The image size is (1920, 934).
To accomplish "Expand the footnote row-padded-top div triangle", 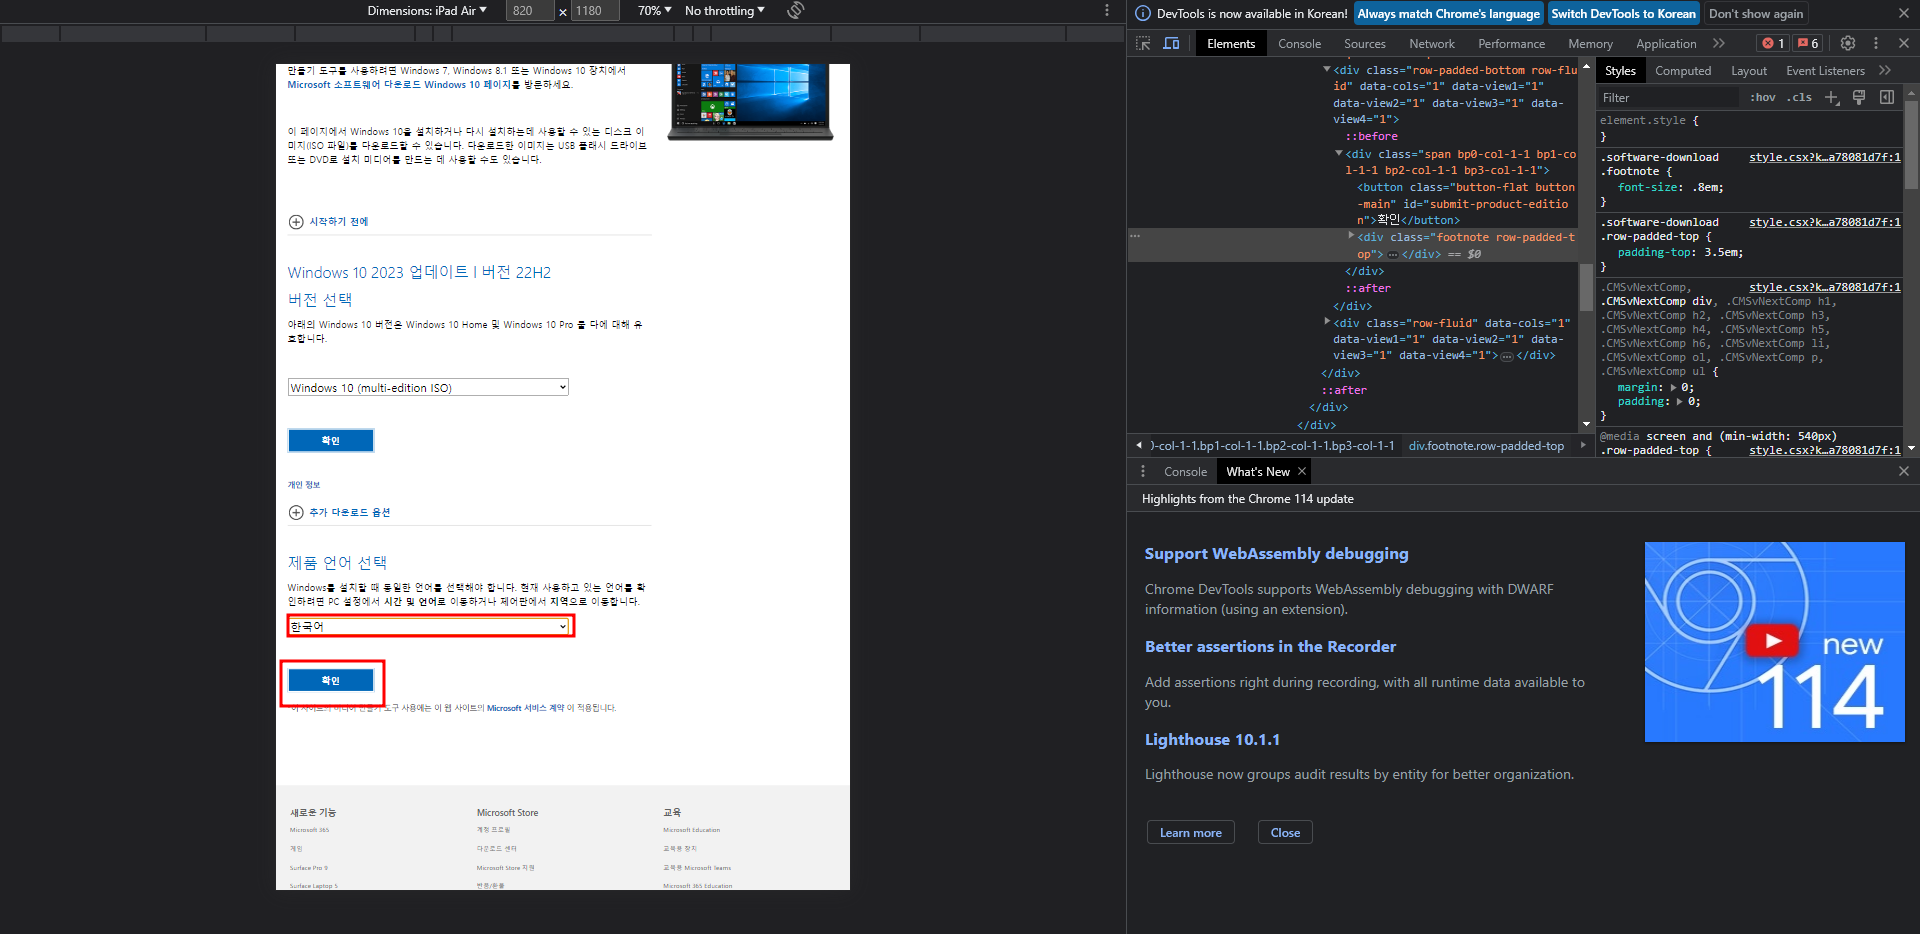I will pos(1351,236).
